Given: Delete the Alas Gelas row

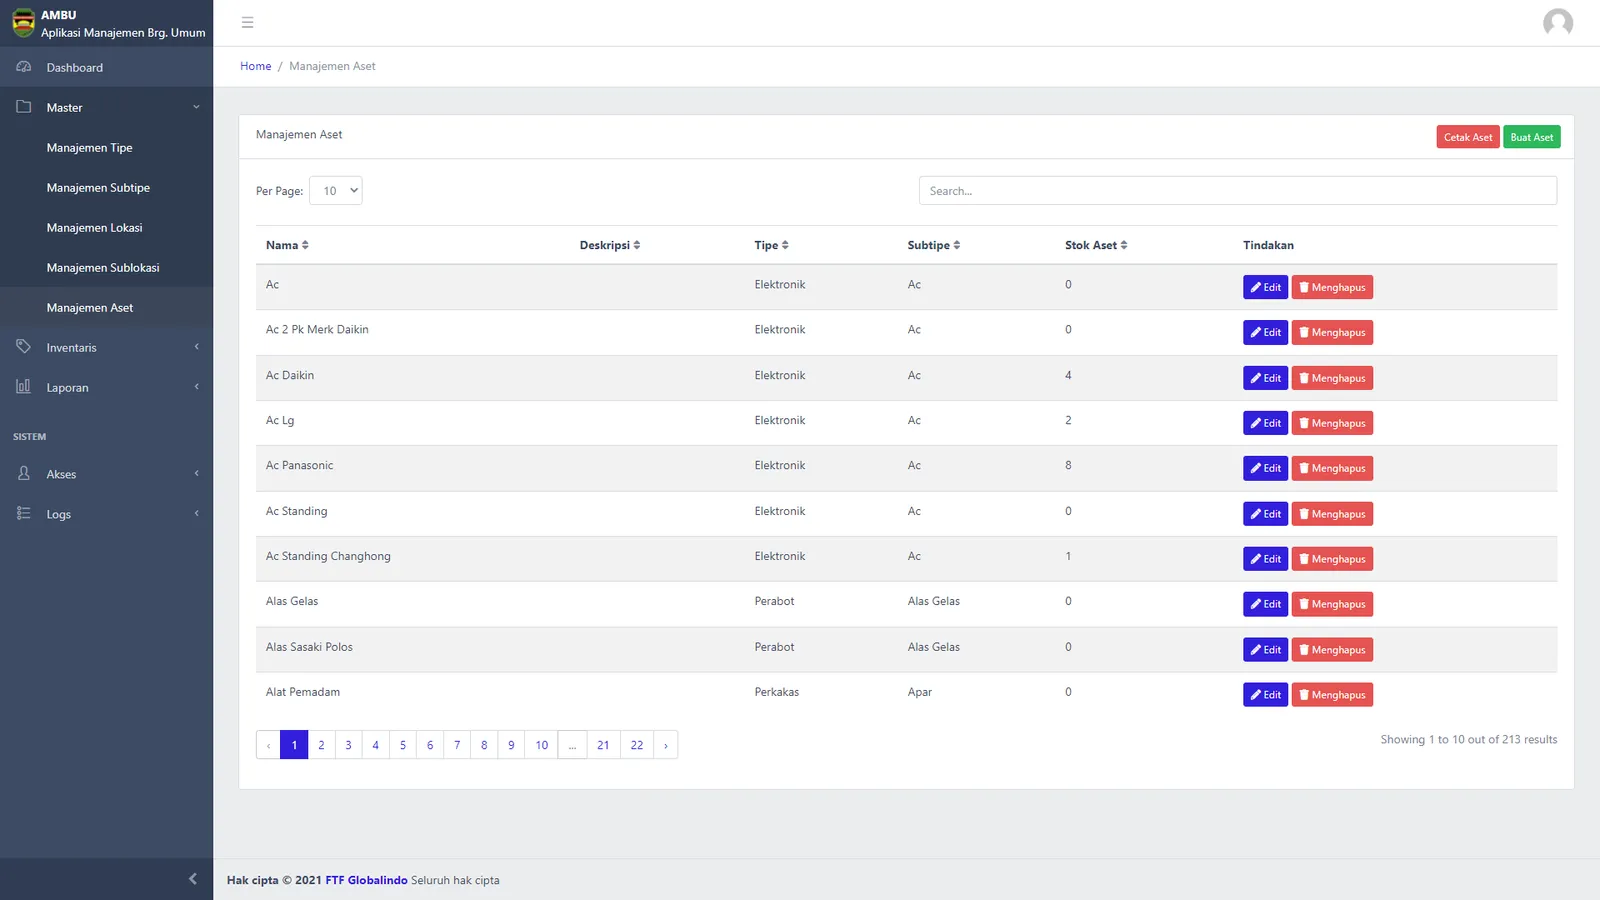Looking at the screenshot, I should click(x=1332, y=604).
